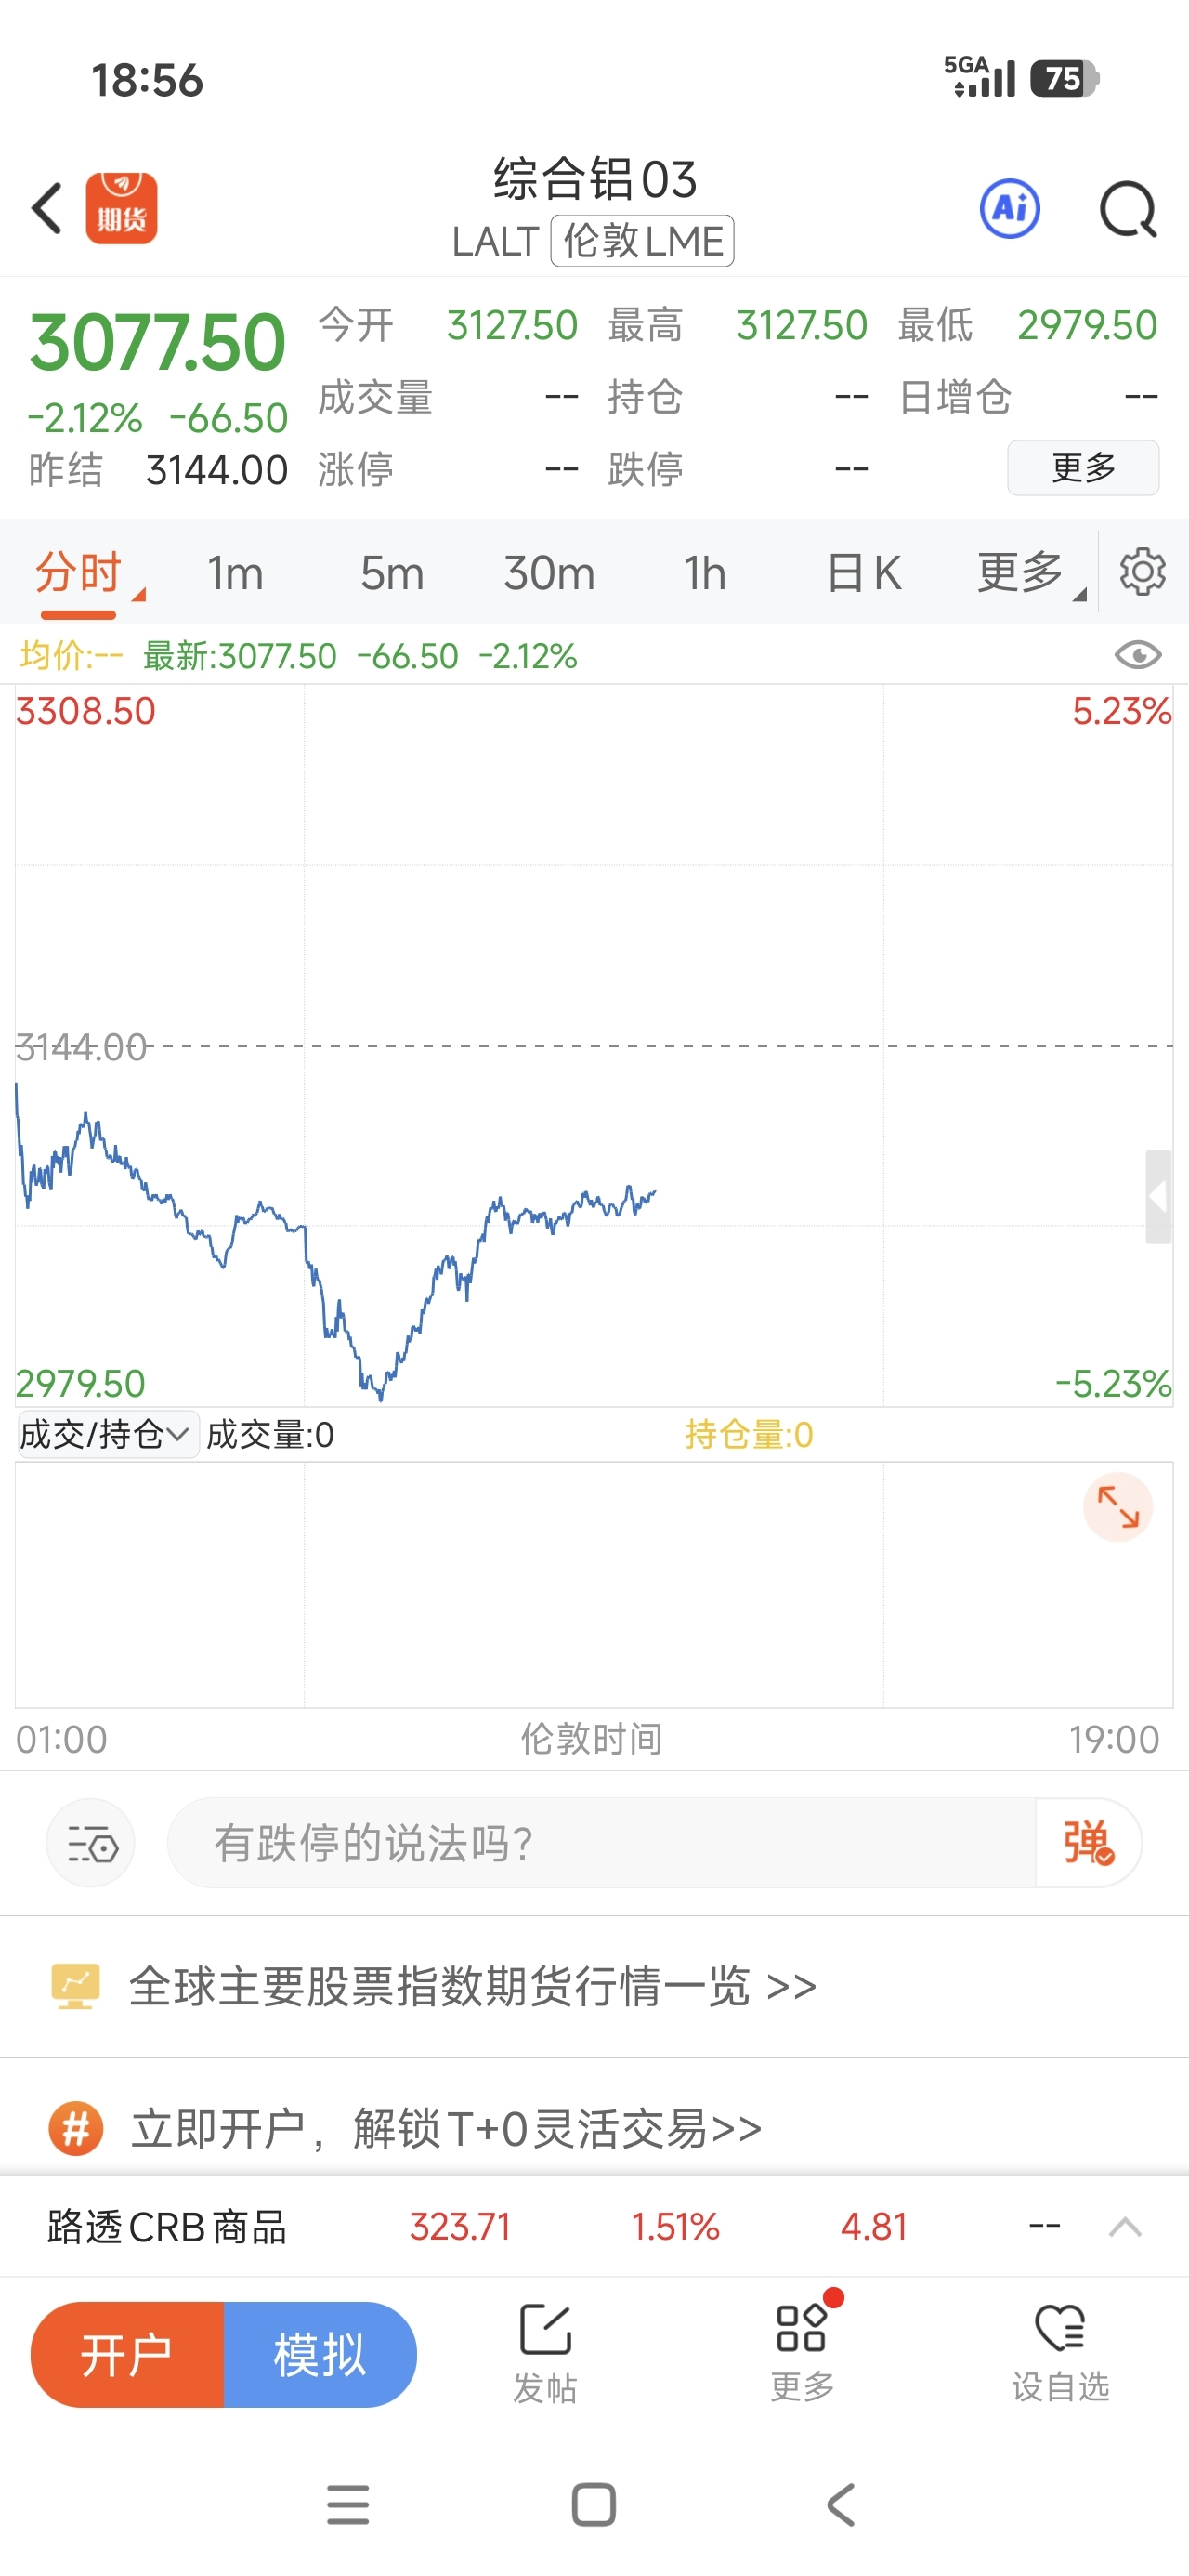This screenshot has height=2576, width=1189.
Task: Open the AI assistant icon
Action: (1009, 209)
